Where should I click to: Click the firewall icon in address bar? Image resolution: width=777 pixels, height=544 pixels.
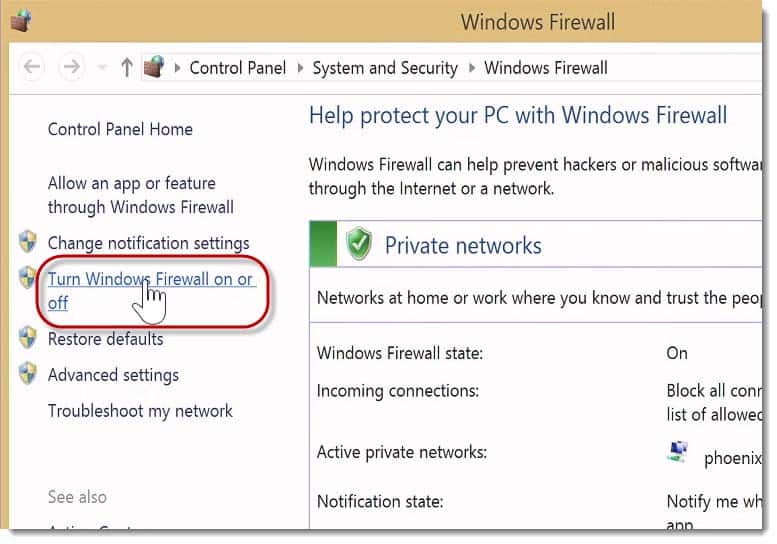click(x=154, y=66)
